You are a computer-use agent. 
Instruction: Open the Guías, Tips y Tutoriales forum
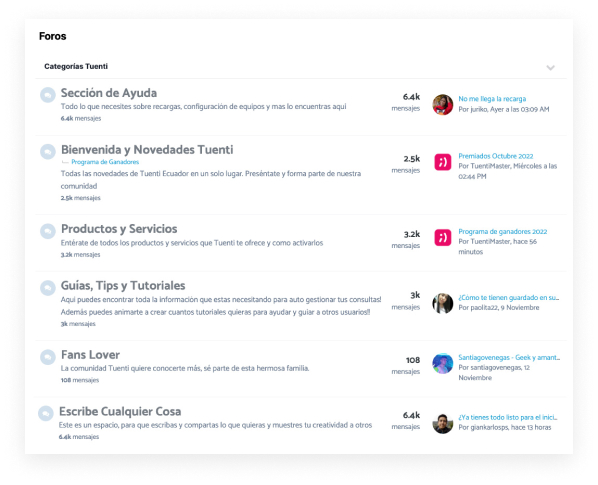pyautogui.click(x=123, y=286)
